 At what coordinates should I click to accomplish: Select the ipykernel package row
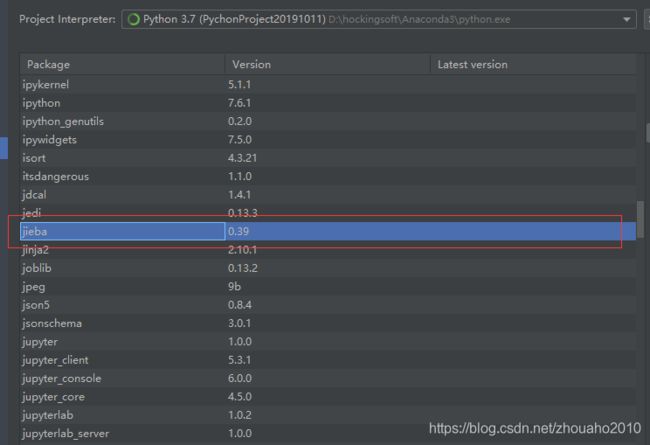(x=327, y=85)
